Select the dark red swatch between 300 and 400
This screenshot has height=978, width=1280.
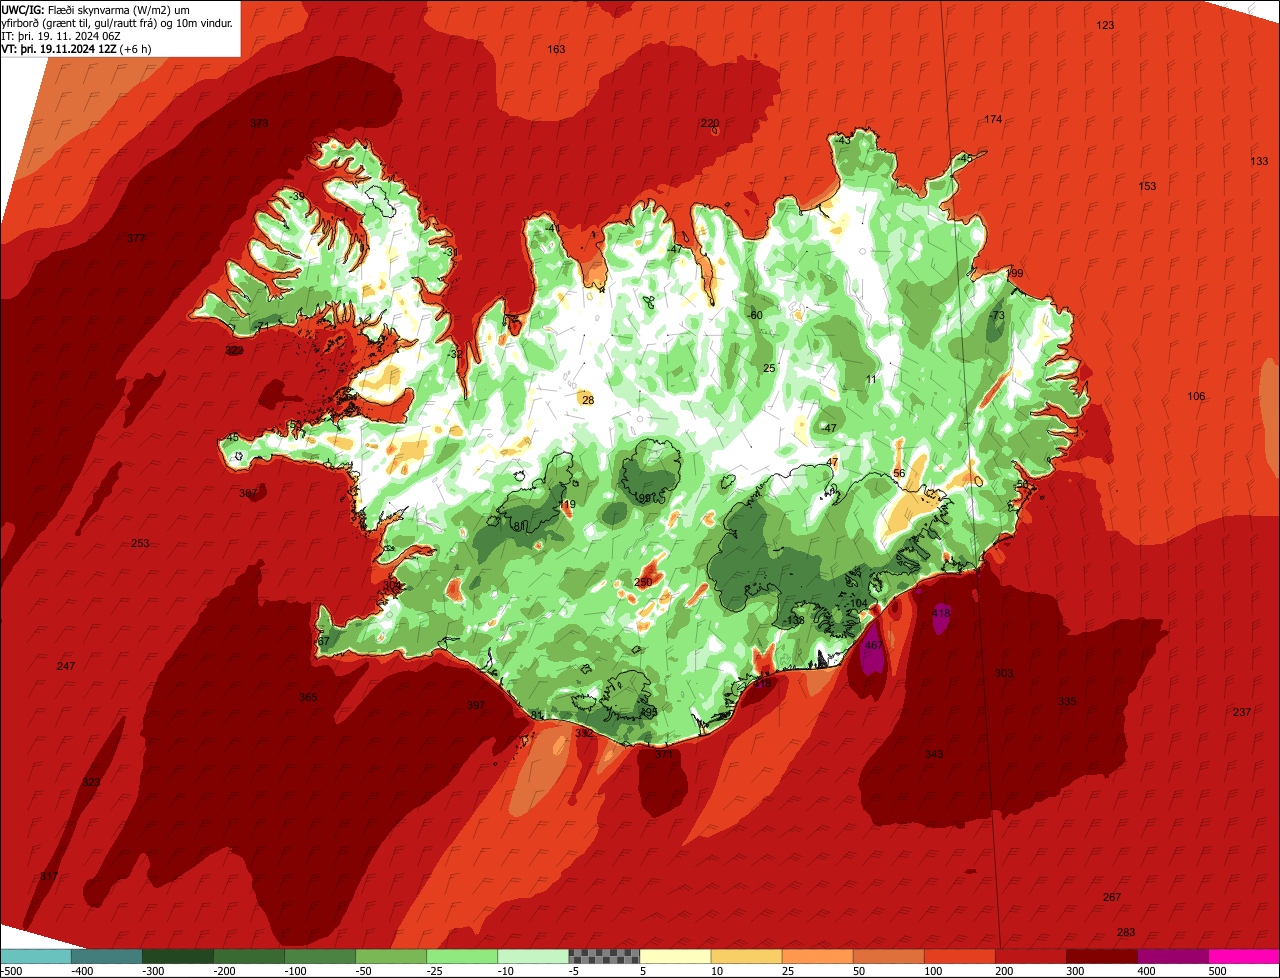1101,956
